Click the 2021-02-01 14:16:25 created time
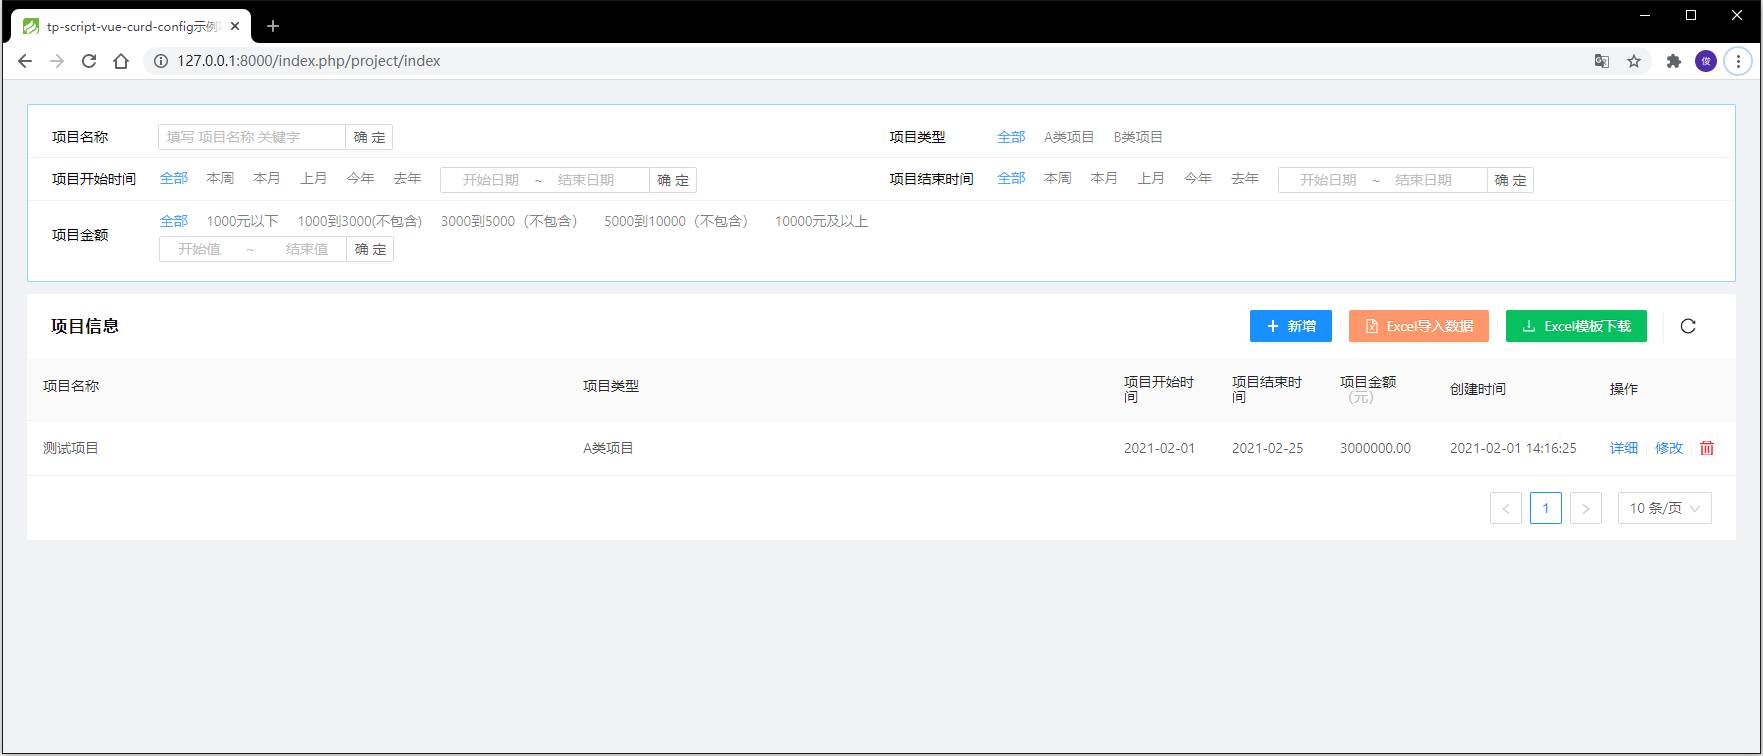The image size is (1763, 756). [1513, 448]
